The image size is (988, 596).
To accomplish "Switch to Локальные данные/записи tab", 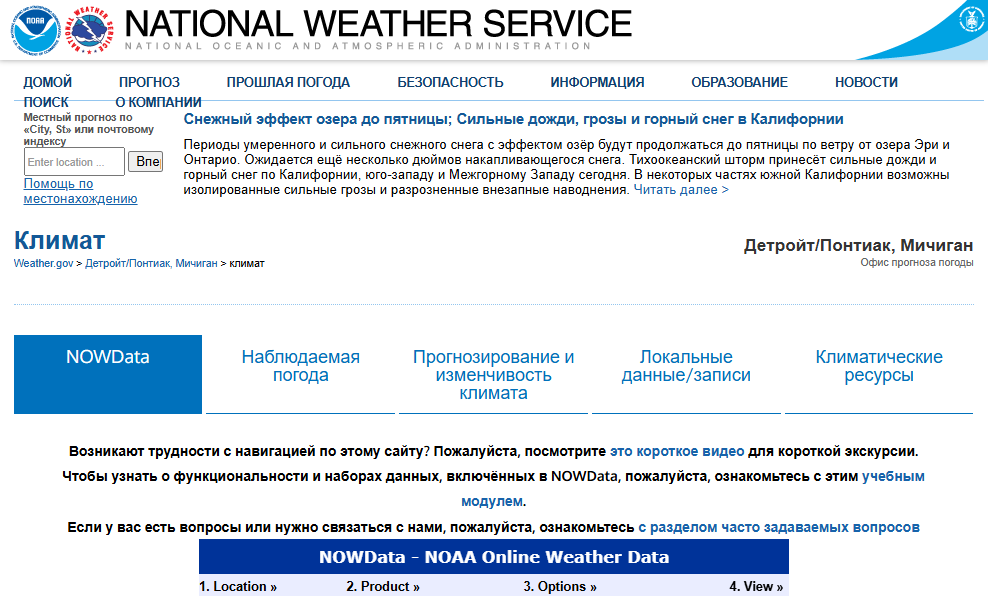I will pos(686,374).
